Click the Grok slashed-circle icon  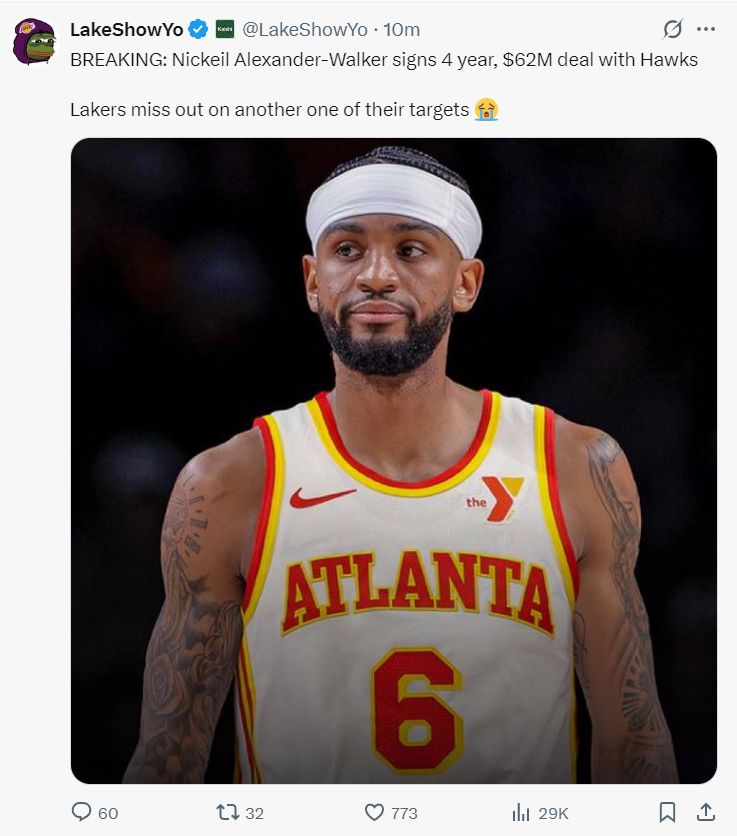pyautogui.click(x=672, y=29)
